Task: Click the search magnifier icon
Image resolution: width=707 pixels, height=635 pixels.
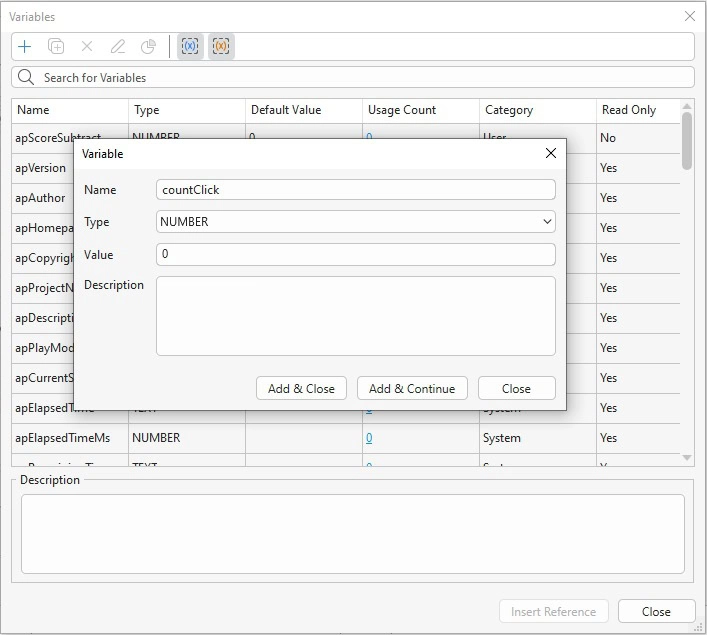Action: coord(26,77)
